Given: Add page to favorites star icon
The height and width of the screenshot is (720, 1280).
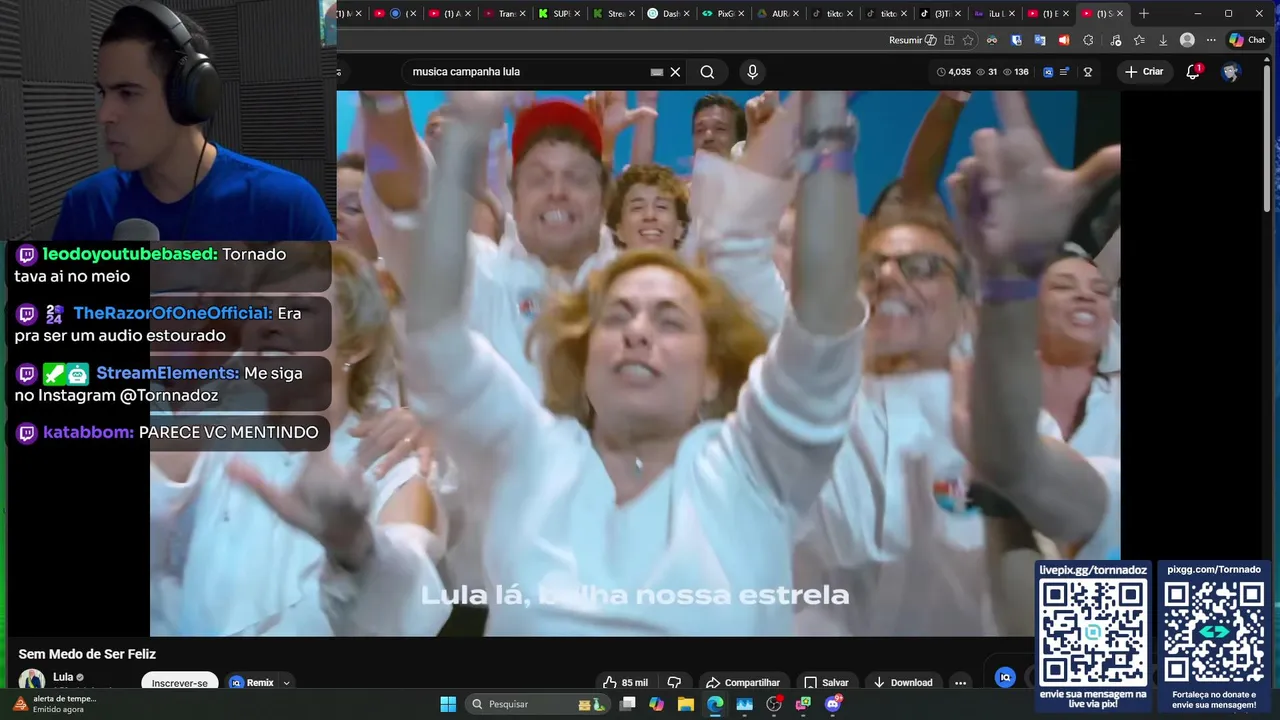Looking at the screenshot, I should 968,40.
